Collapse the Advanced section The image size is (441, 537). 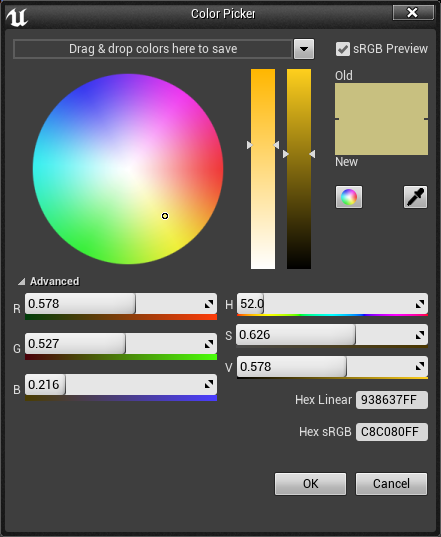point(22,282)
